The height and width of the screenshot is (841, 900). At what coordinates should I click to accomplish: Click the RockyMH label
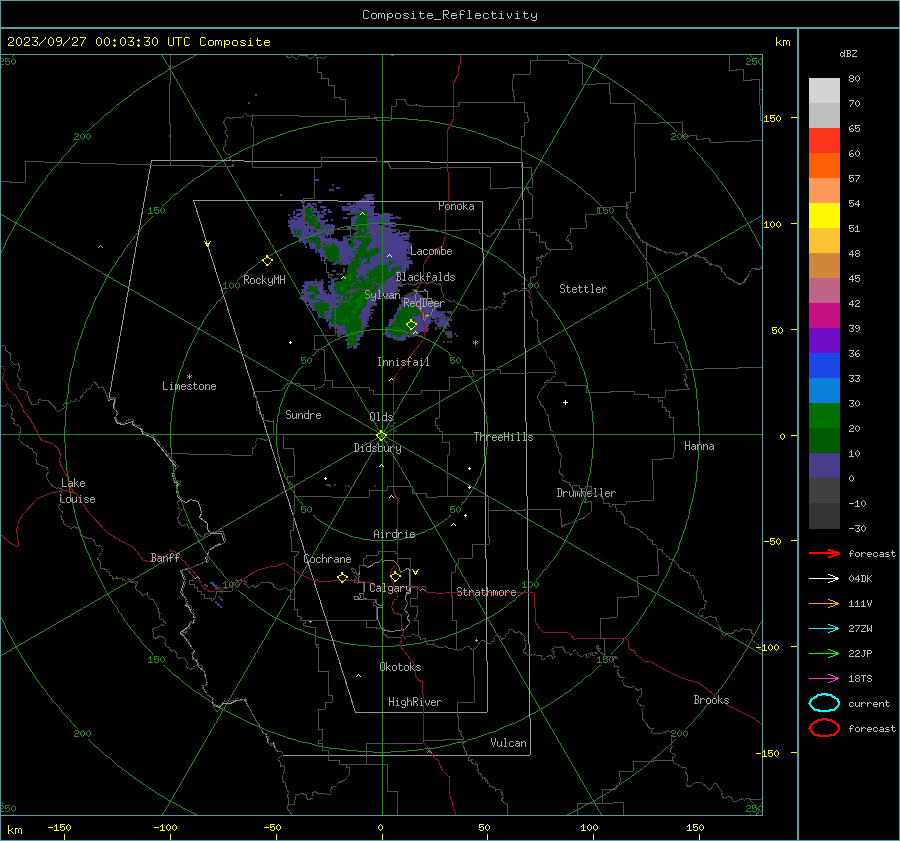264,280
